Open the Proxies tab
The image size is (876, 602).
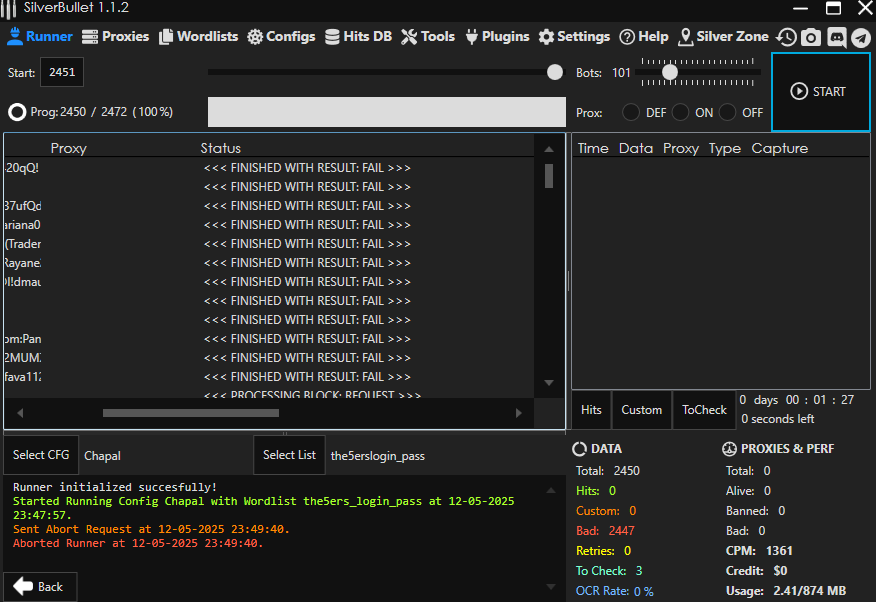point(116,36)
